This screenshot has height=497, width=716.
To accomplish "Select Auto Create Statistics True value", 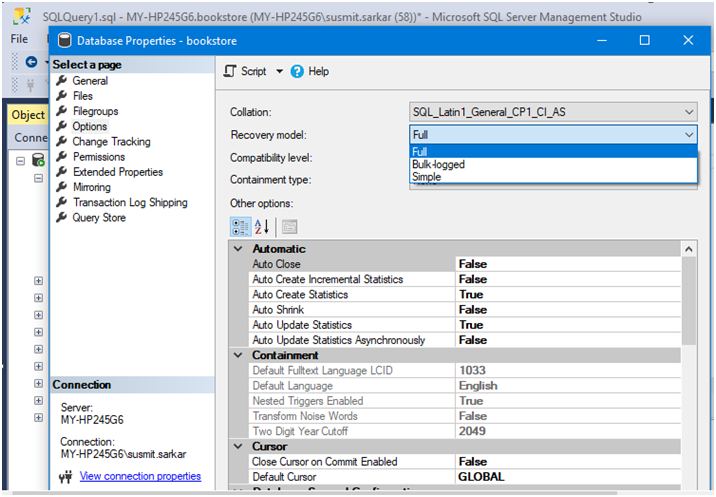I will [x=568, y=295].
